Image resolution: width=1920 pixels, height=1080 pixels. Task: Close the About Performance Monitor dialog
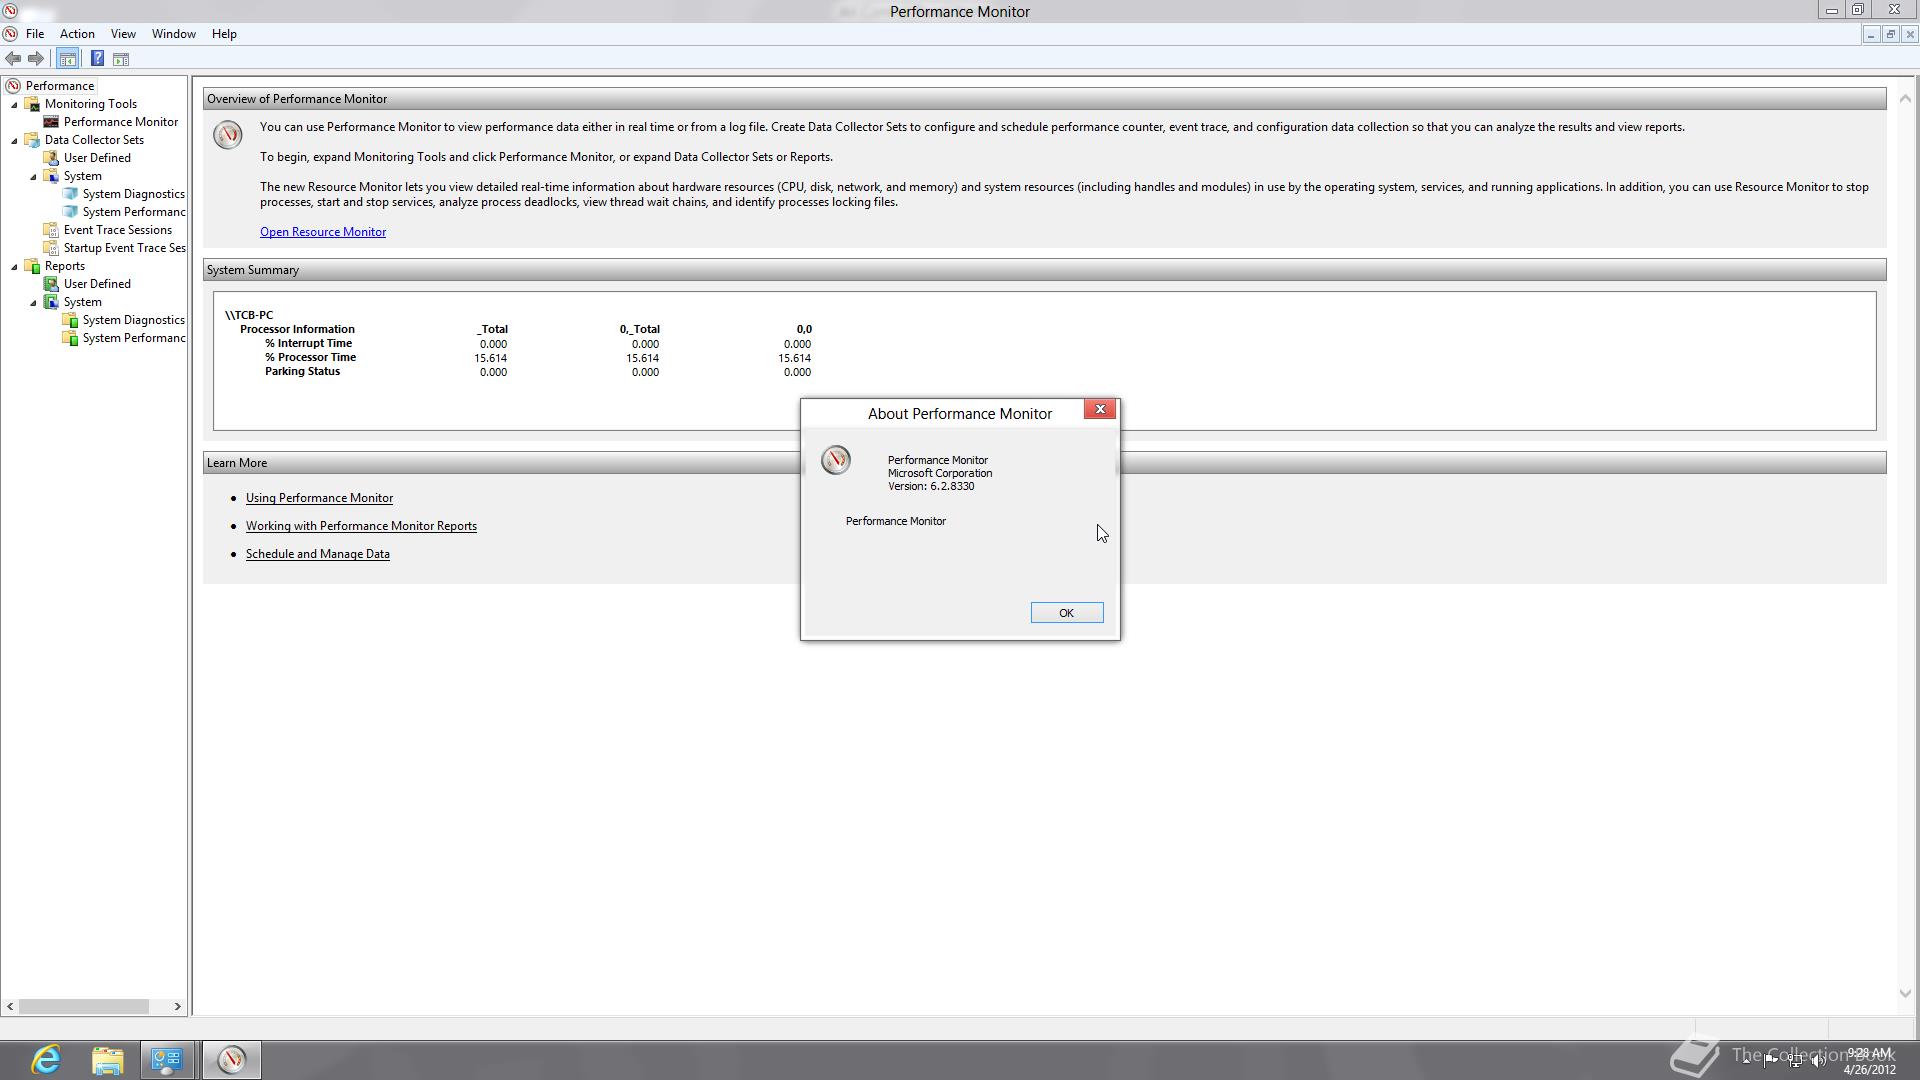click(x=1100, y=409)
